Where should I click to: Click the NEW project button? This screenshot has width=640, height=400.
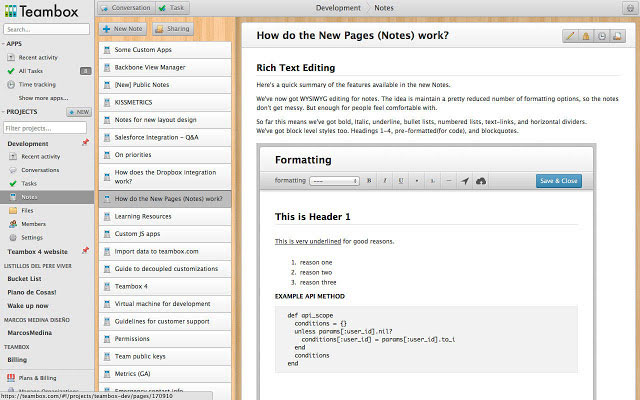coord(79,112)
